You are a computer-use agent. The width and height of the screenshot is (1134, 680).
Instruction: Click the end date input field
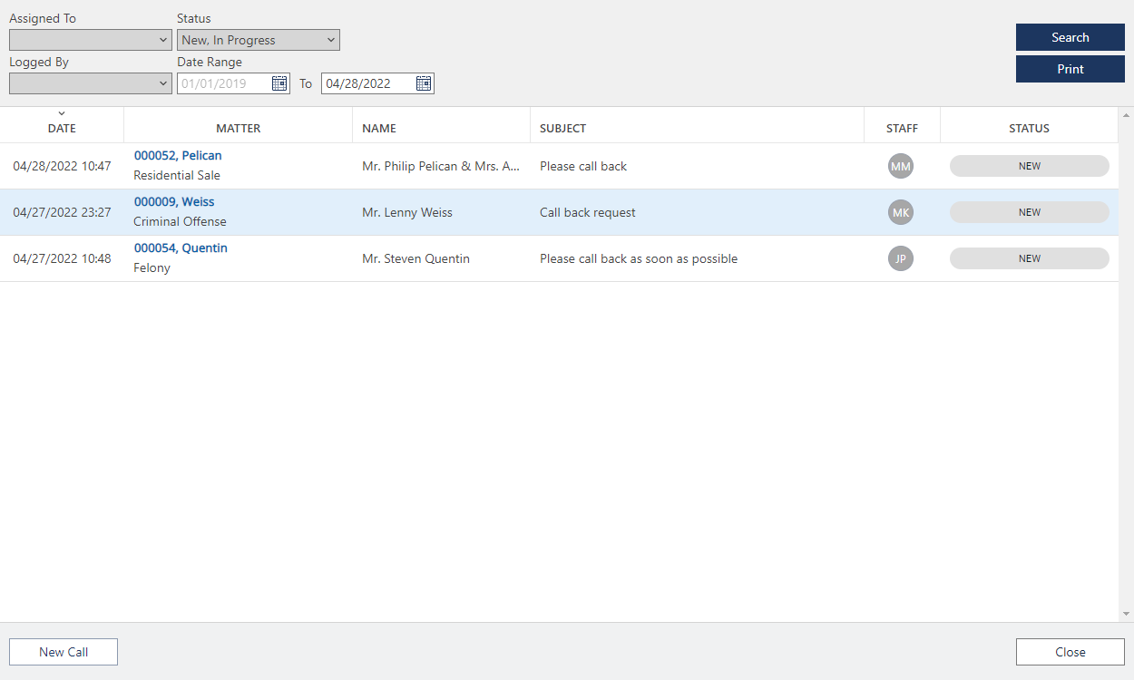[x=366, y=84]
